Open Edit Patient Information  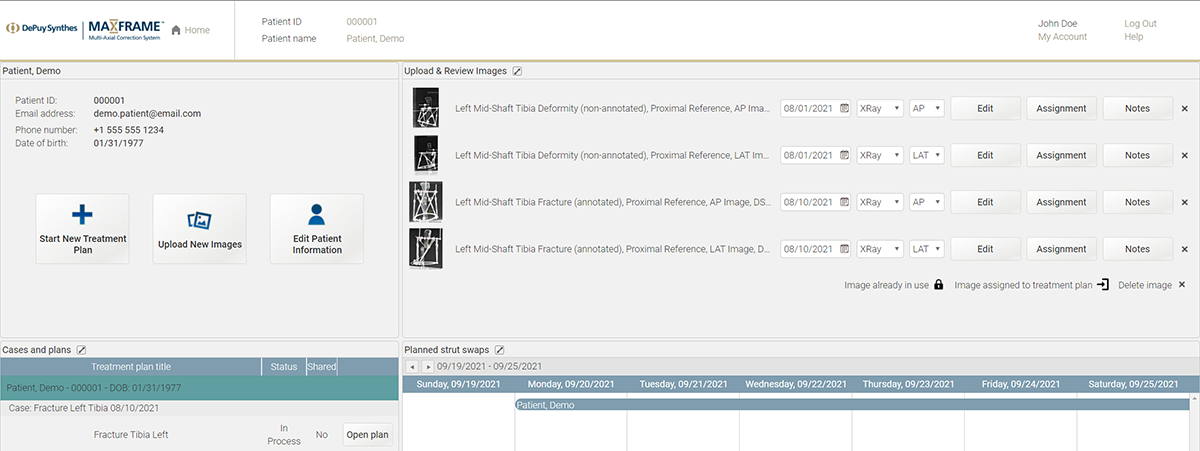317,229
